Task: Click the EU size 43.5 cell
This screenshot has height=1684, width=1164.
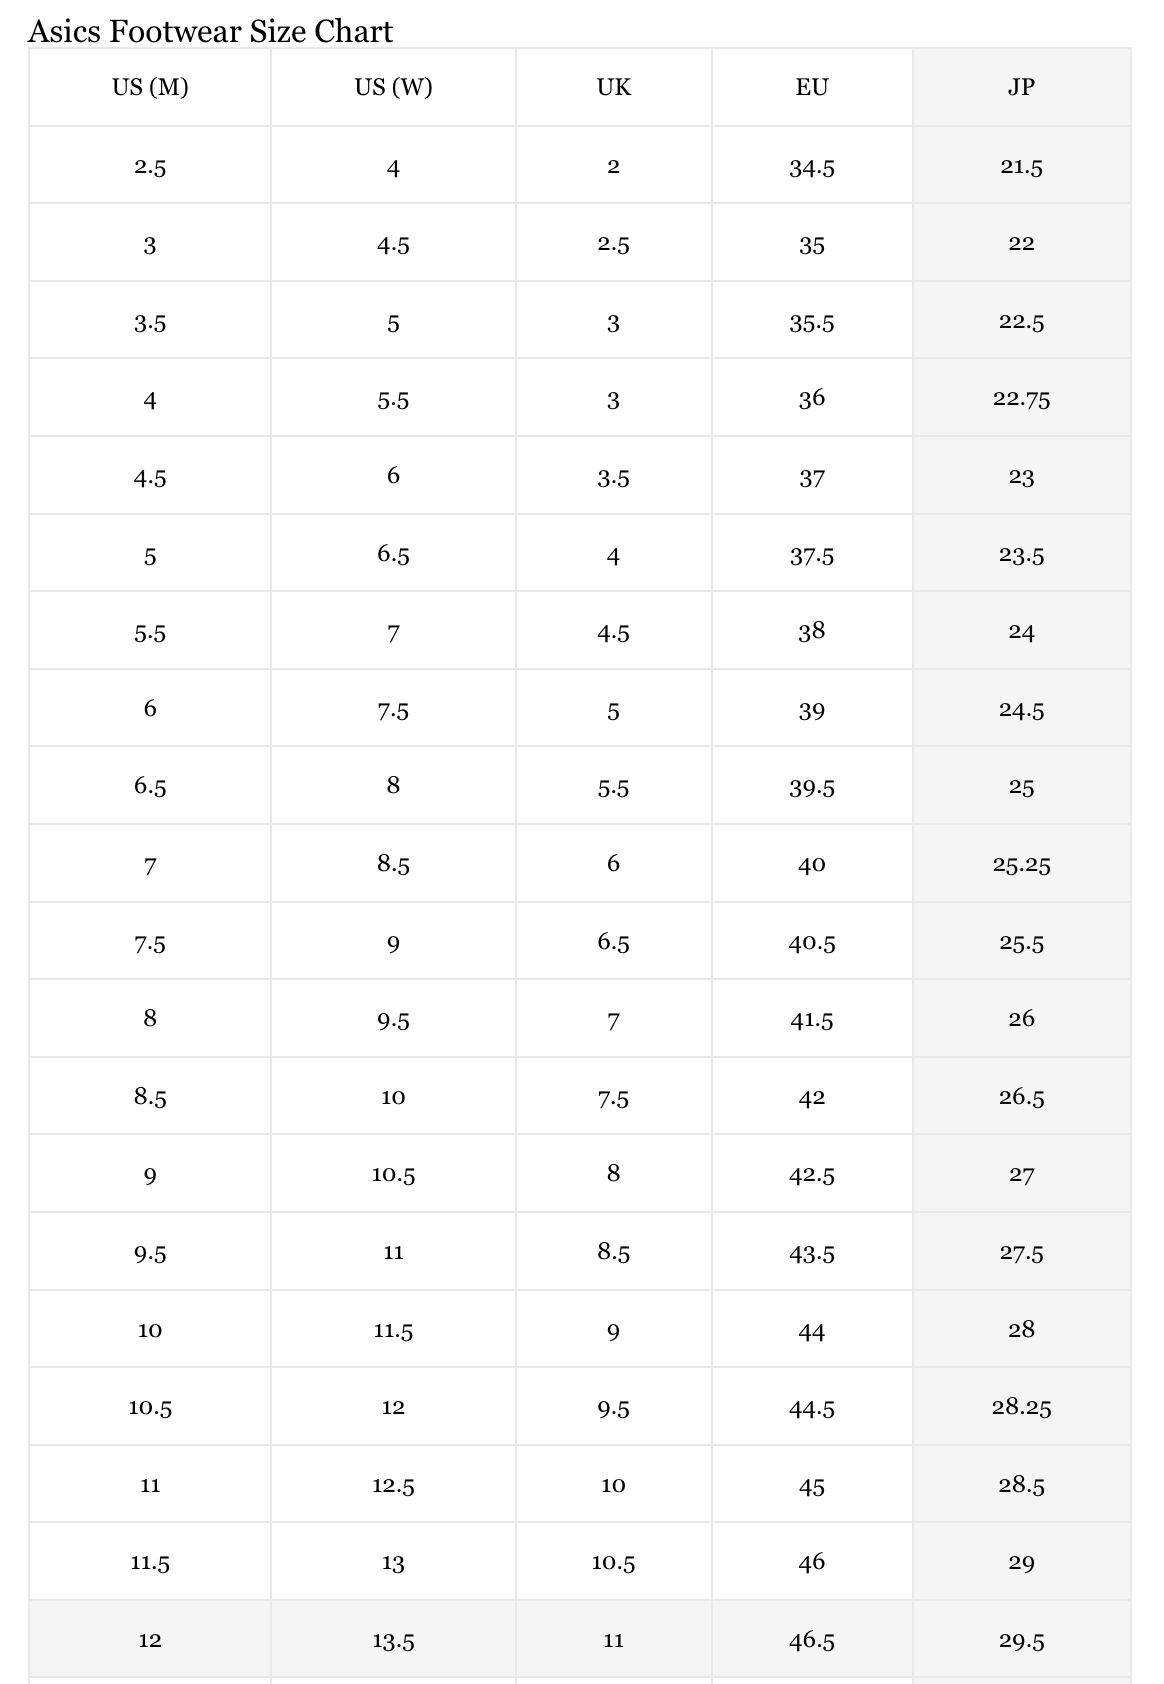Action: (811, 1253)
